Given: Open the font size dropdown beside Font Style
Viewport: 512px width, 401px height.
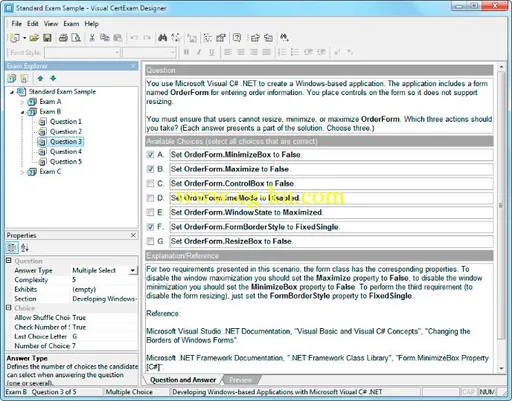Looking at the screenshot, I should point(172,53).
